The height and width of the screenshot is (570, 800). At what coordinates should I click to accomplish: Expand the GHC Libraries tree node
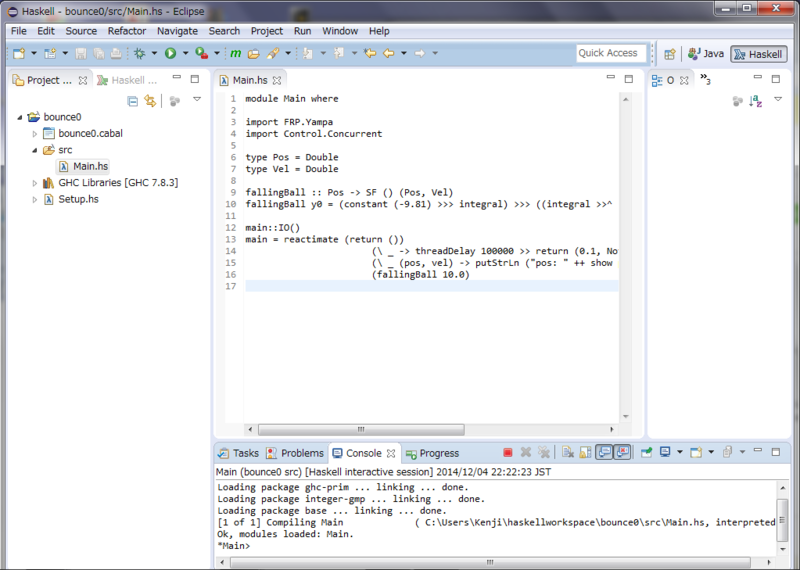(x=35, y=183)
